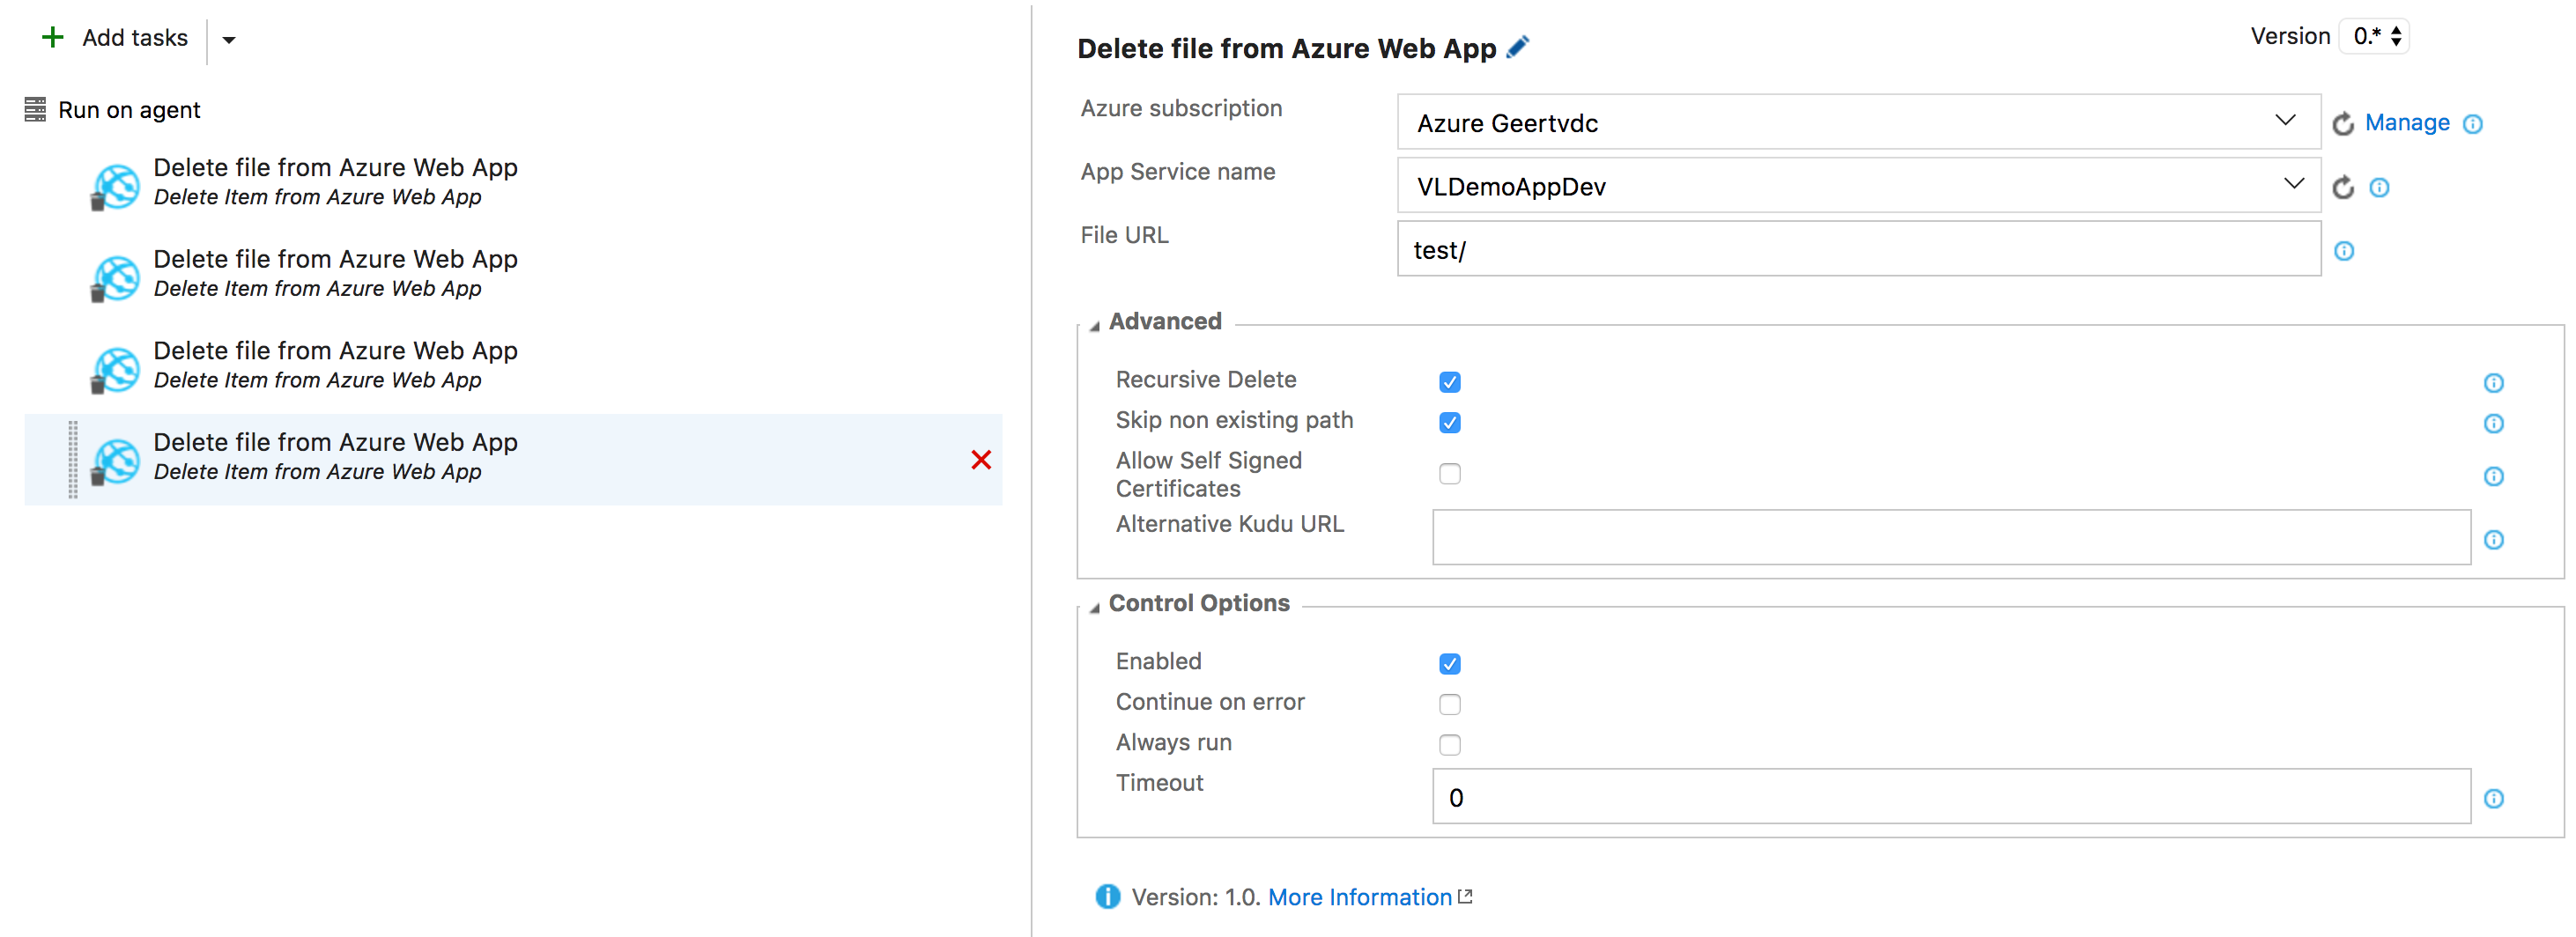Remove the selected task with red X
This screenshot has height=937, width=2576.
[980, 460]
